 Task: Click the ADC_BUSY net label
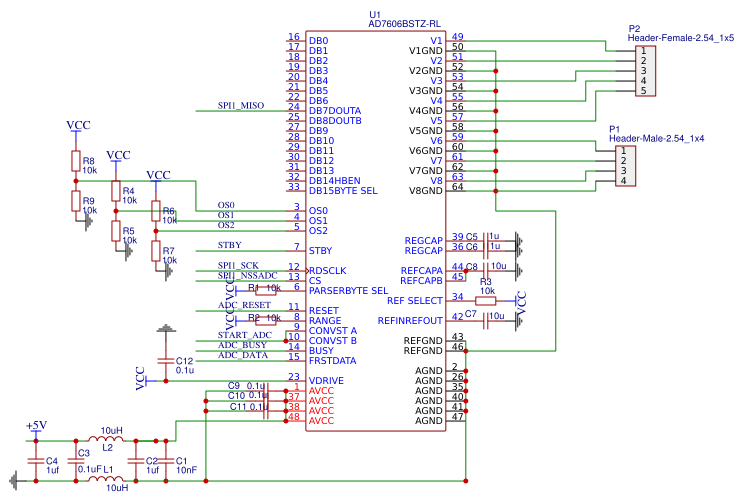(242, 345)
